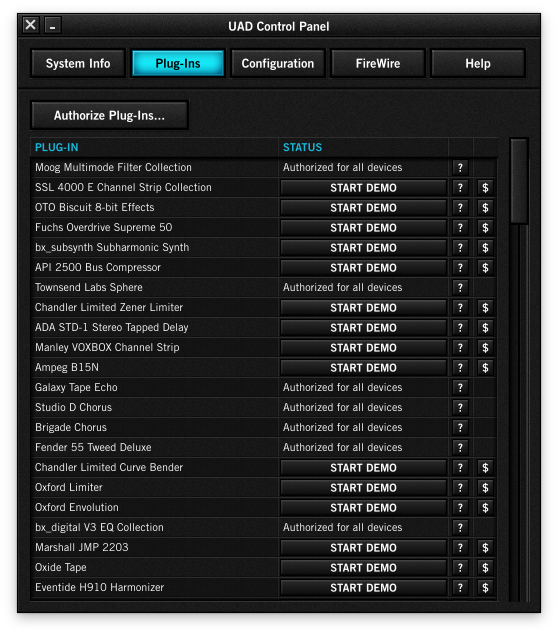558x634 pixels.
Task: Click the plug-in list scrollbar thumb
Action: [519, 181]
